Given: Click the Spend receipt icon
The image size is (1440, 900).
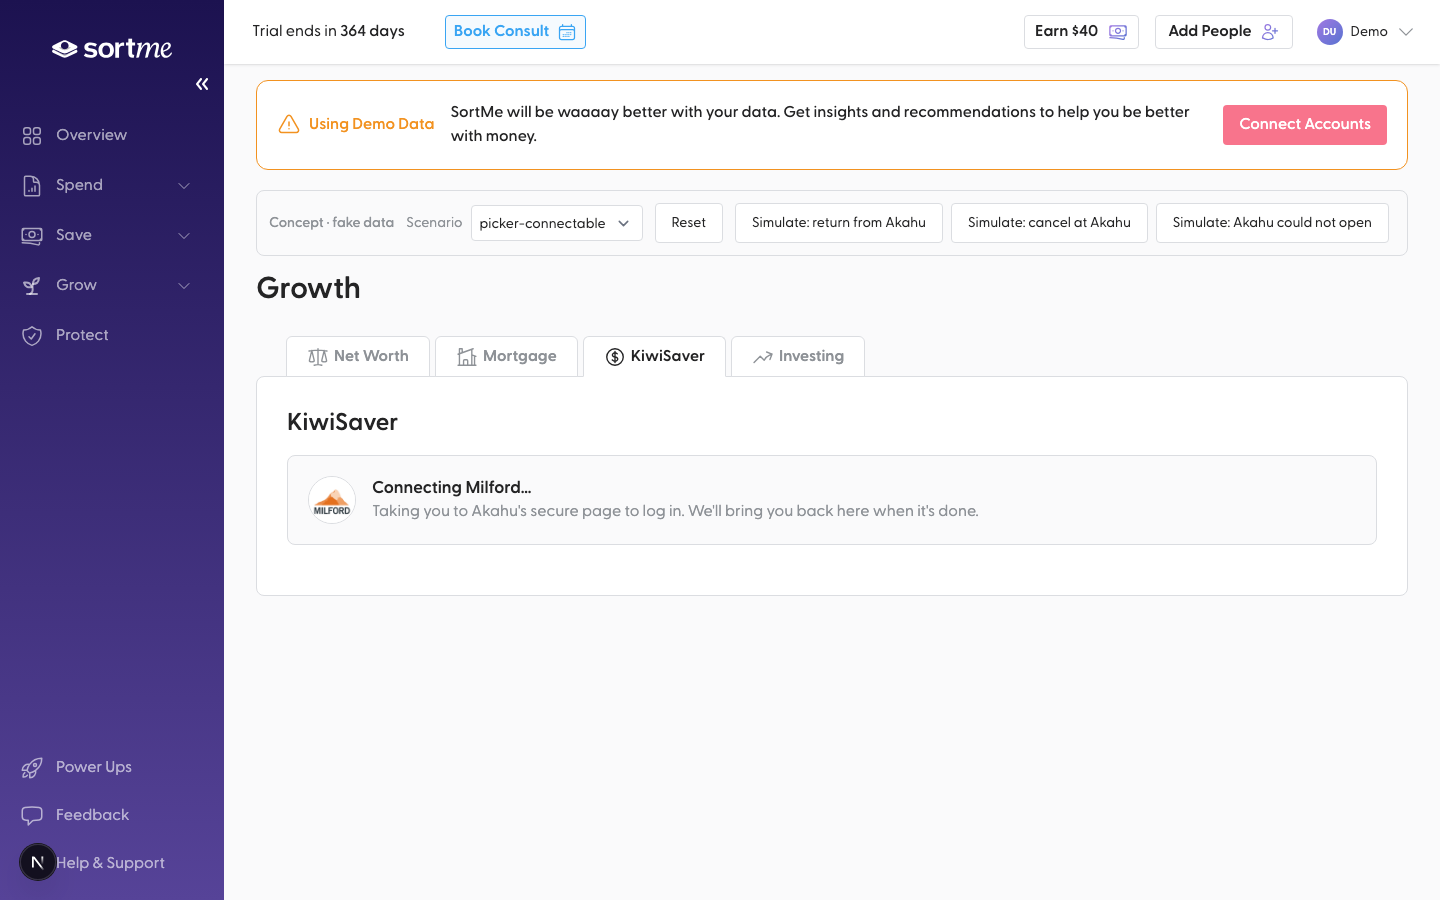Looking at the screenshot, I should coord(32,185).
